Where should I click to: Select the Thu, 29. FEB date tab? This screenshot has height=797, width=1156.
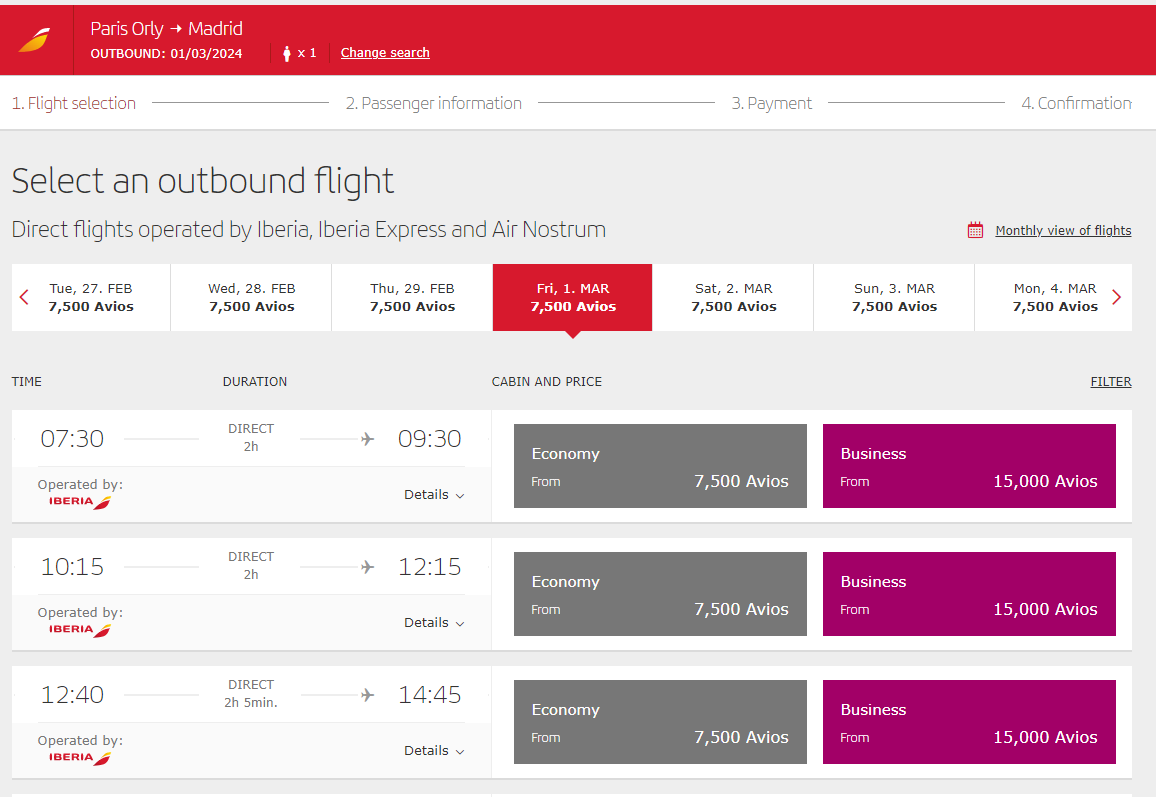412,297
